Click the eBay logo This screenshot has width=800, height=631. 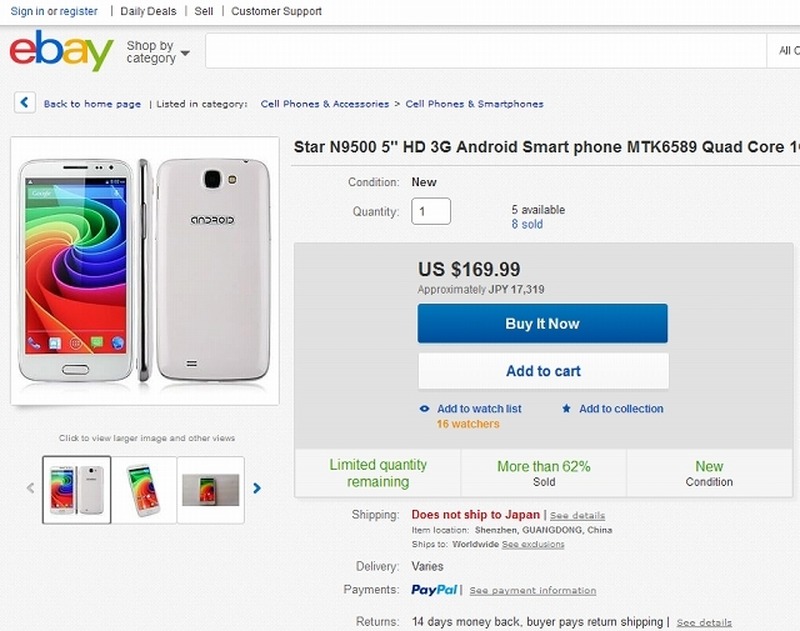coord(61,51)
